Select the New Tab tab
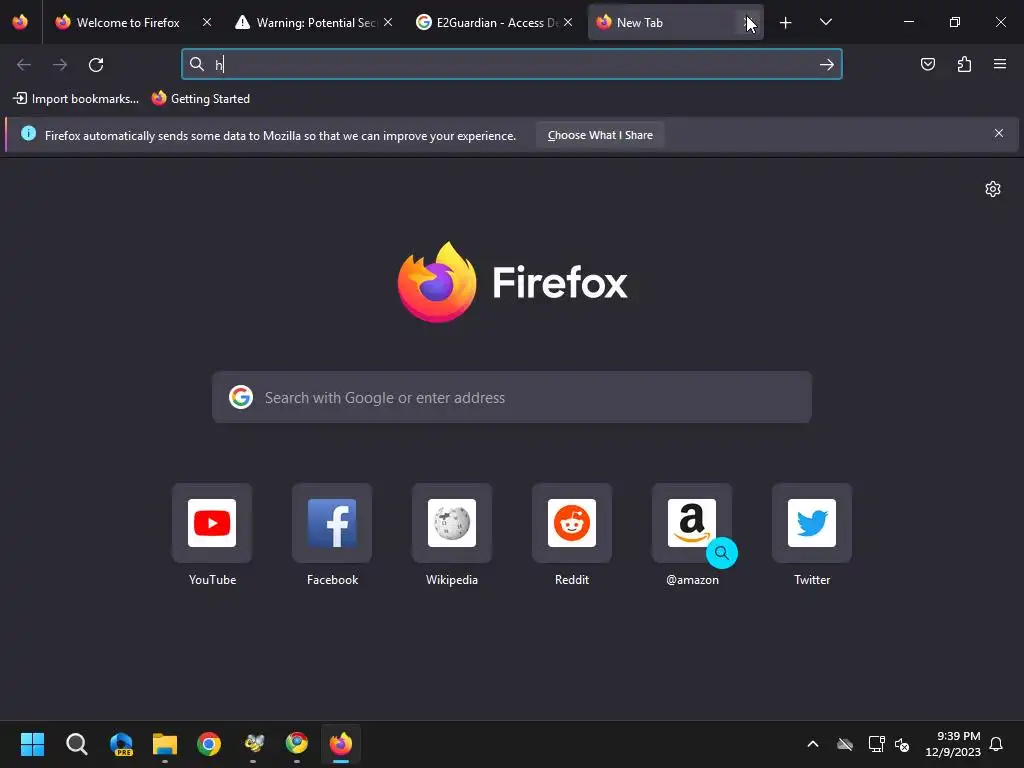The height and width of the screenshot is (768, 1024). 667,22
